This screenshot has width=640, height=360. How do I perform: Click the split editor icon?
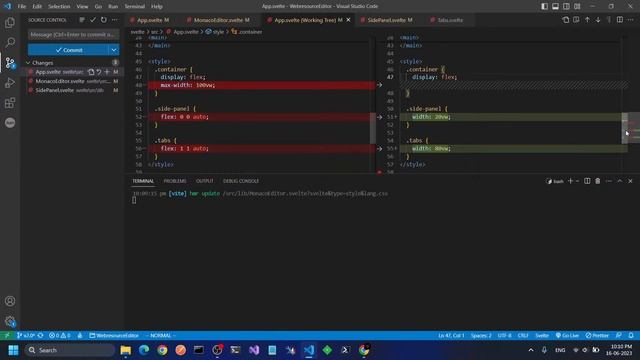(x=620, y=20)
